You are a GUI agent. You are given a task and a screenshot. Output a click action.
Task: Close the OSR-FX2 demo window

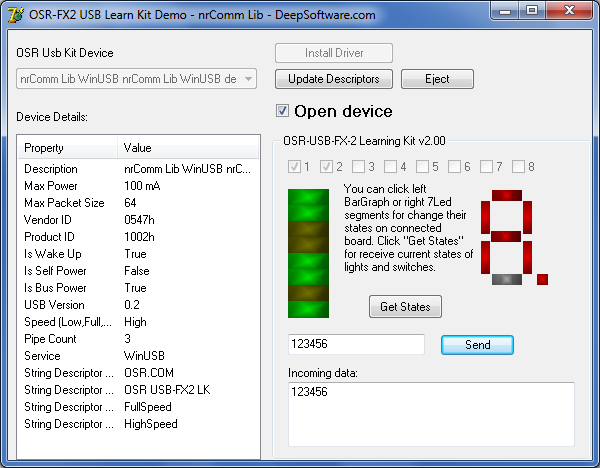(x=570, y=11)
